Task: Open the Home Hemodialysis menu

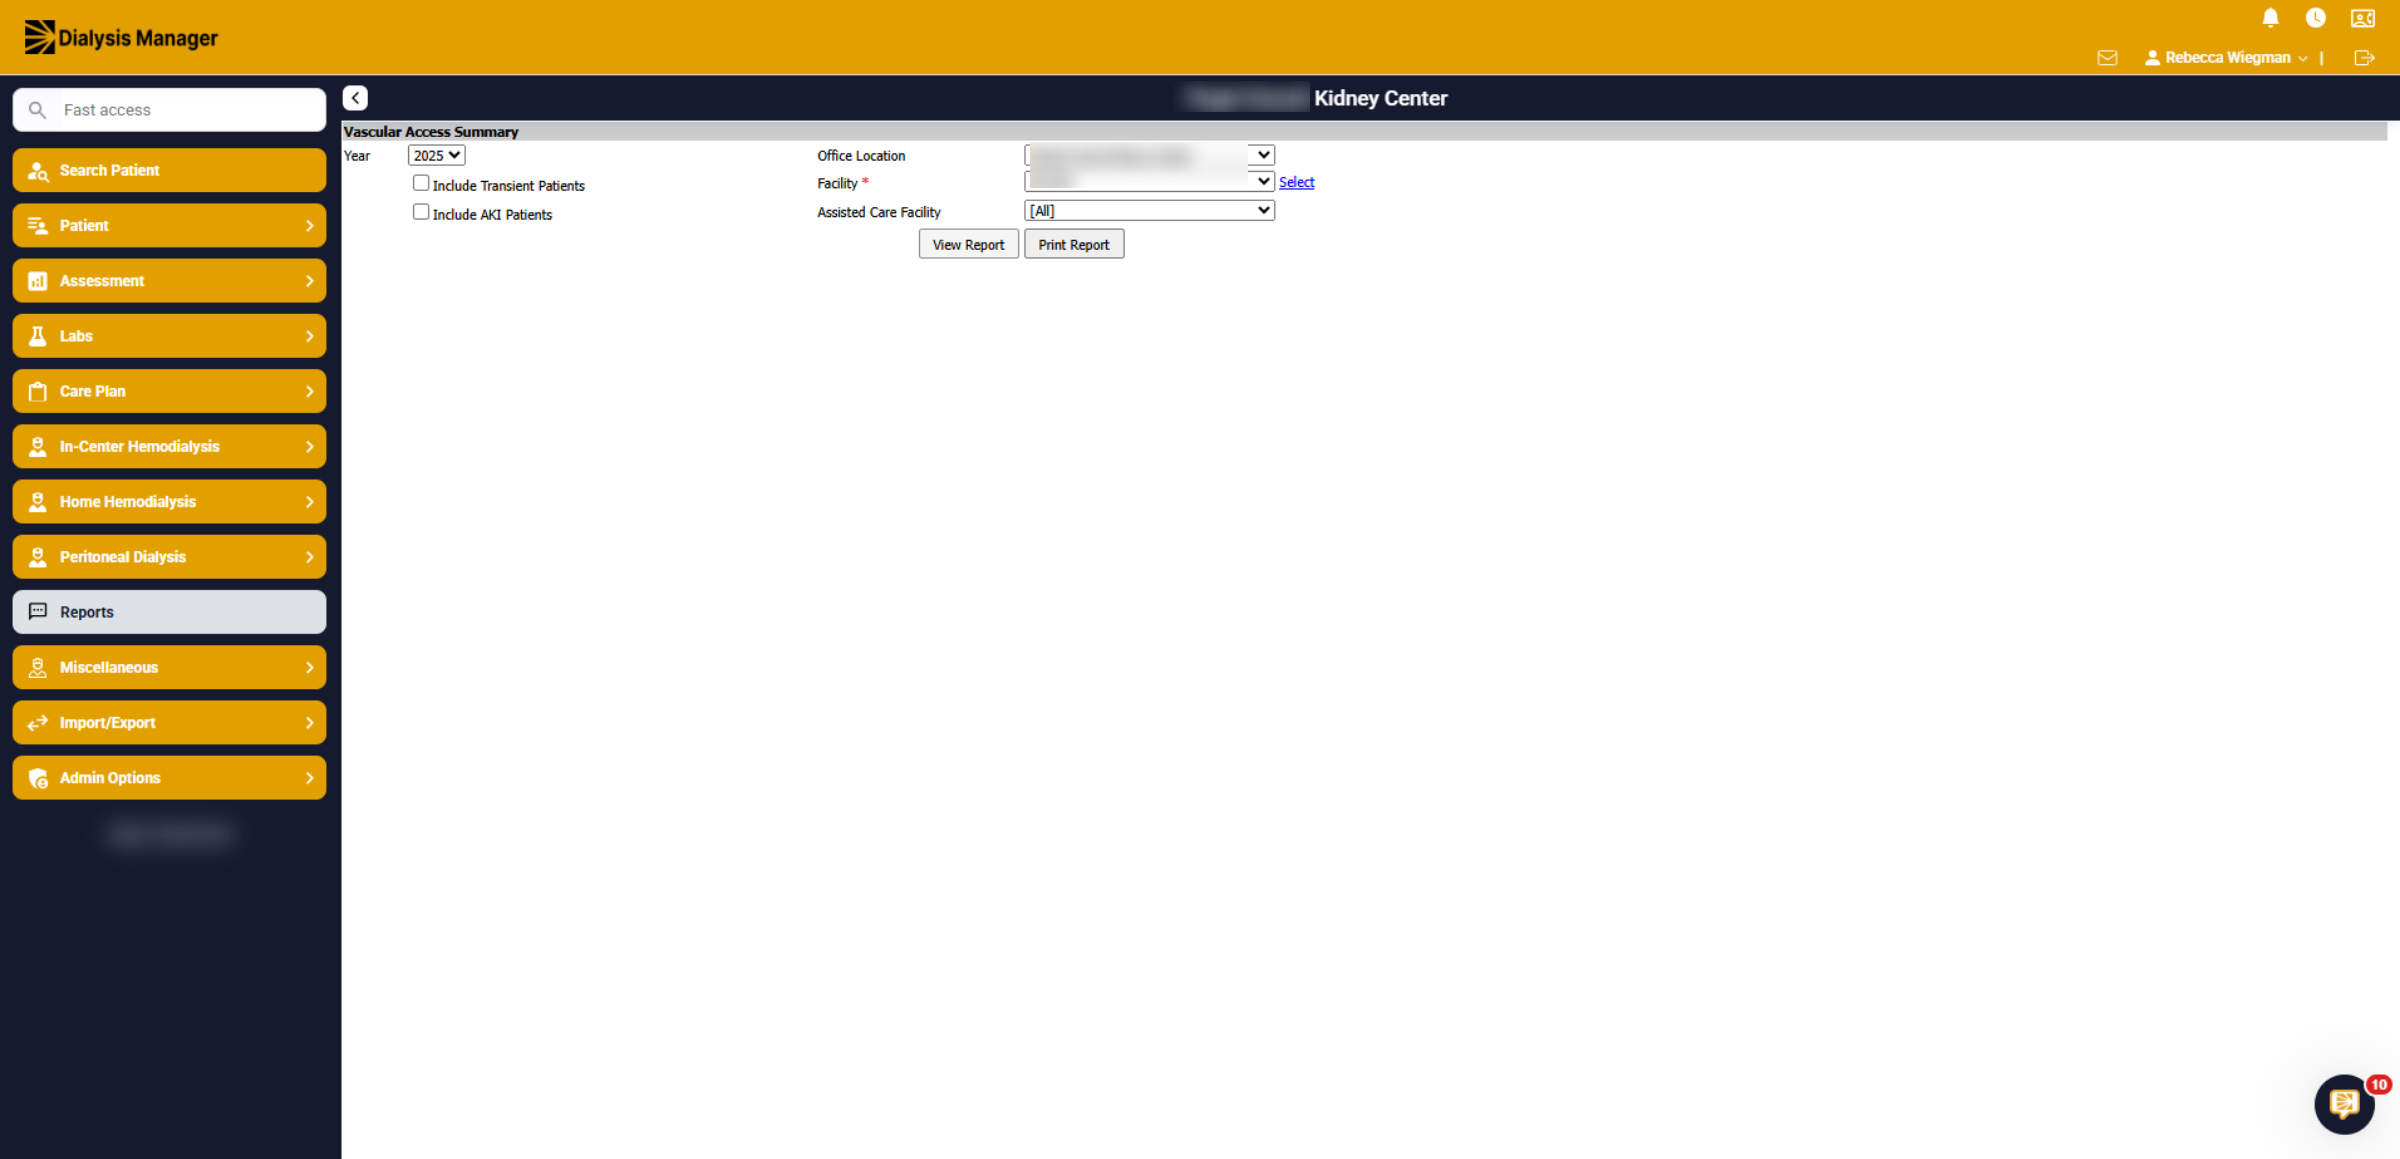Action: pos(169,502)
